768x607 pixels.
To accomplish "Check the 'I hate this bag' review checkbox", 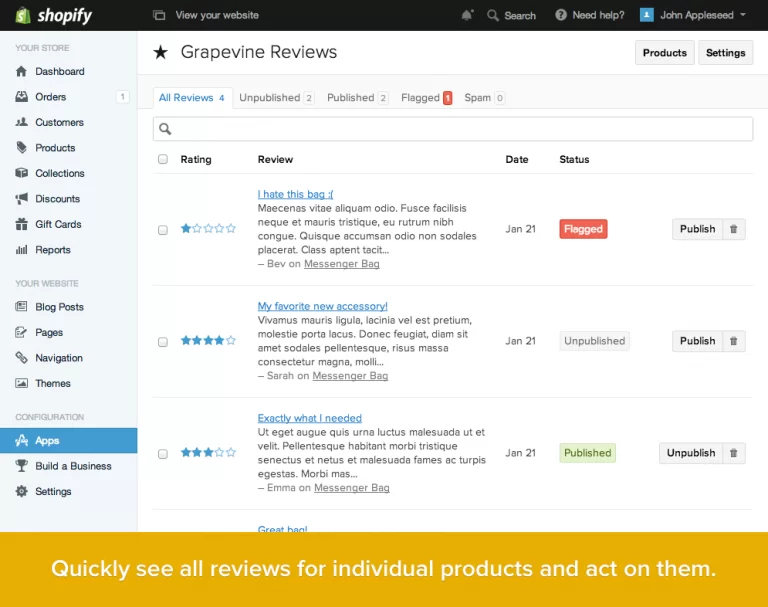I will 163,230.
